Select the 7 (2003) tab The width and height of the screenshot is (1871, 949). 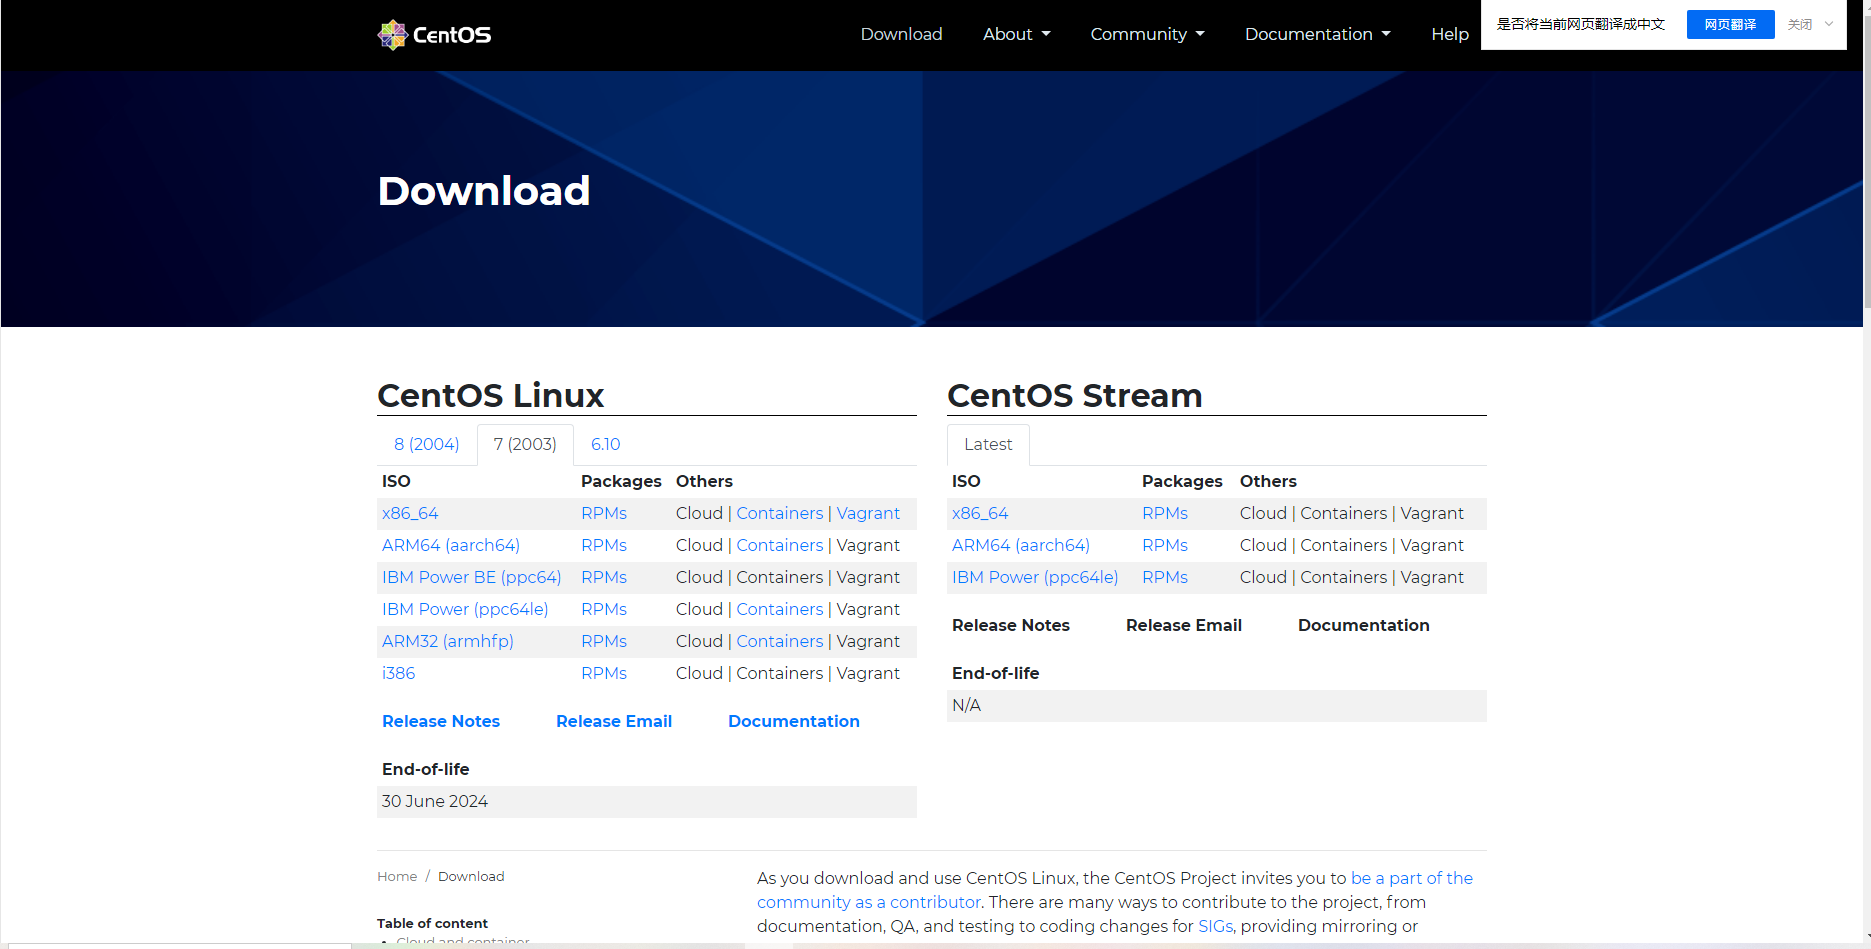pos(525,444)
